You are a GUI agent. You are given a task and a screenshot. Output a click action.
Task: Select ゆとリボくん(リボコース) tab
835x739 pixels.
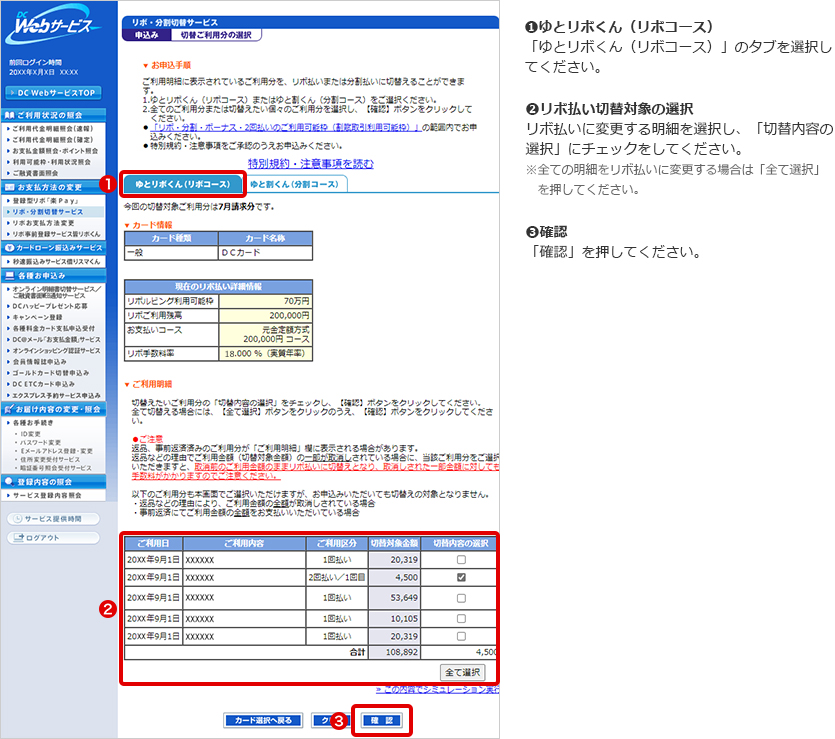pos(183,184)
